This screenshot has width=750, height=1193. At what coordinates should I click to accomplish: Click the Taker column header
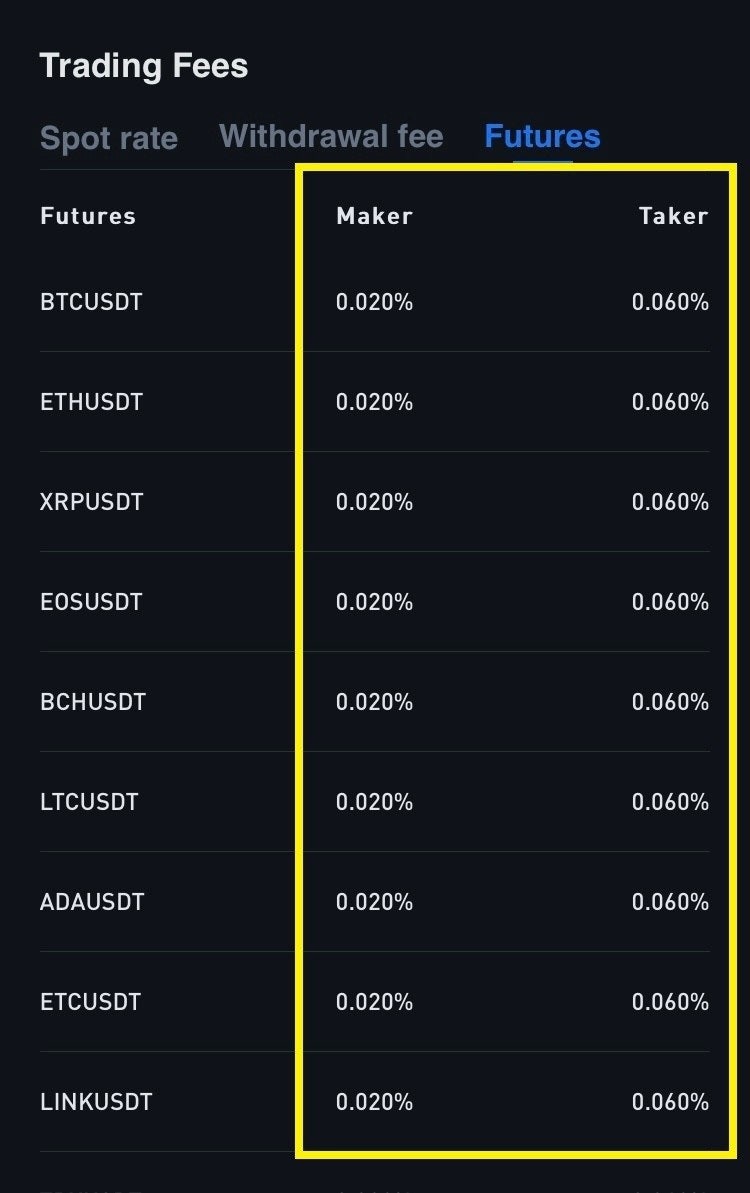point(673,216)
